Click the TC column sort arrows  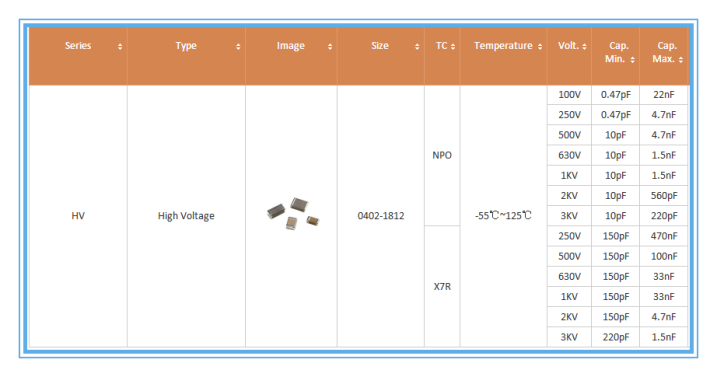click(453, 47)
